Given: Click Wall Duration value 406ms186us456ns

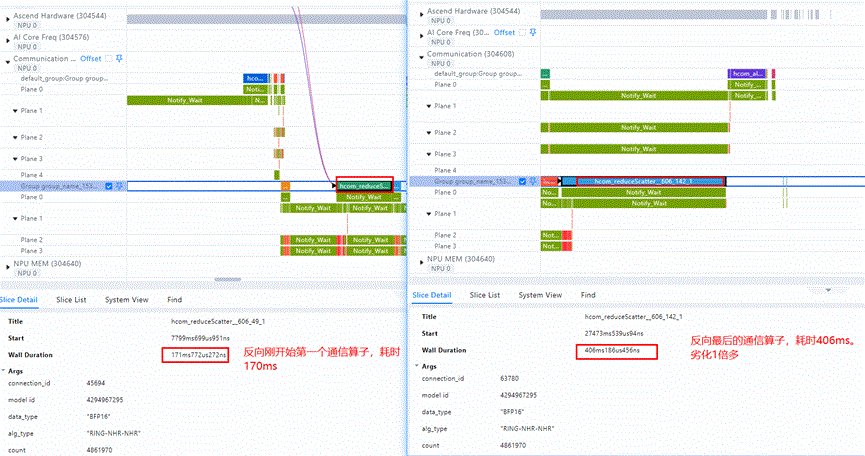Looking at the screenshot, I should click(x=612, y=350).
